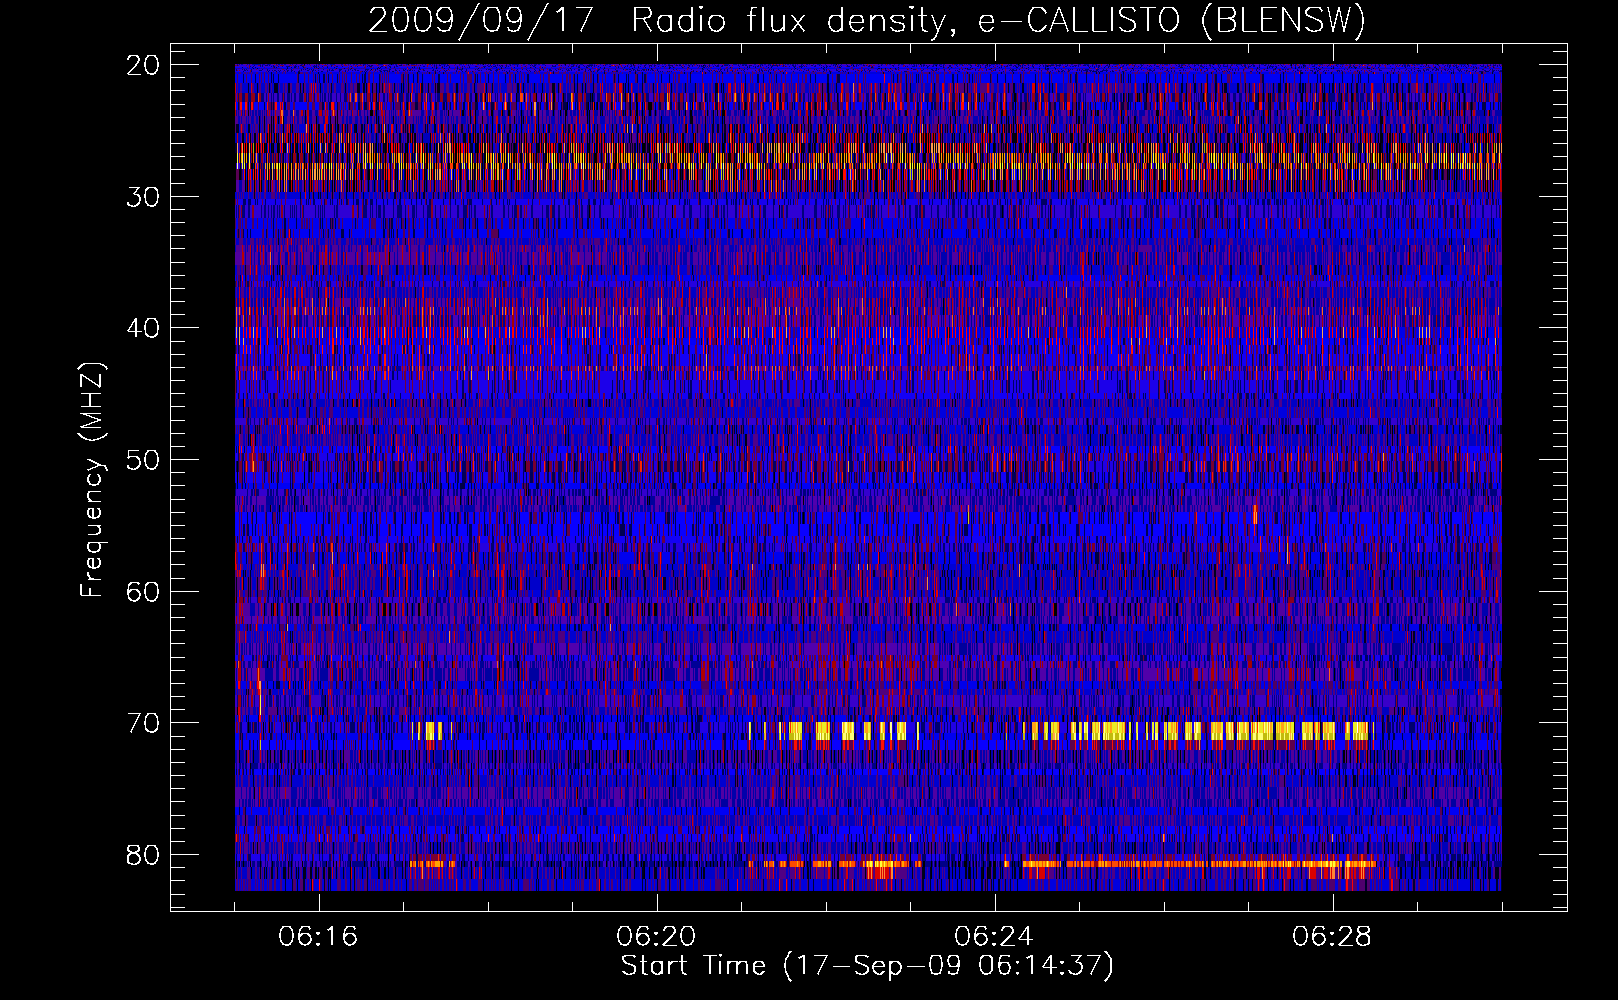Click the 40 MHz frequency label
Image resolution: width=1618 pixels, height=1000 pixels.
[143, 328]
